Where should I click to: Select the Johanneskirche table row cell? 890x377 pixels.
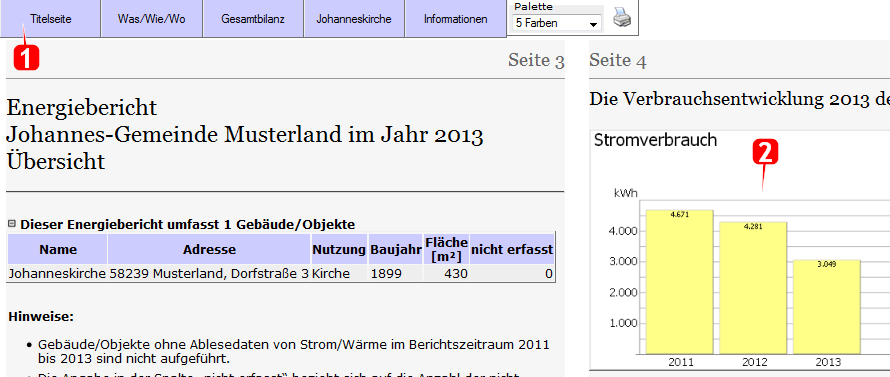(x=57, y=274)
